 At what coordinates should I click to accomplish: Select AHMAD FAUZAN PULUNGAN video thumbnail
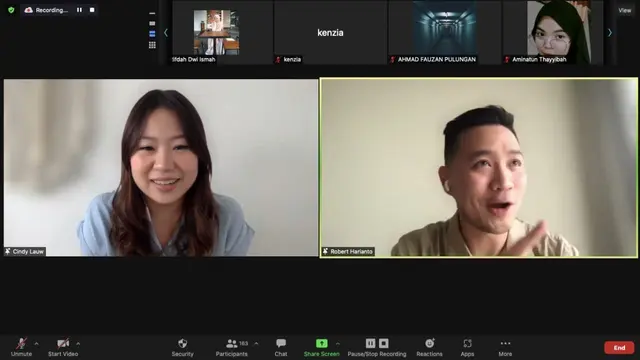click(444, 32)
